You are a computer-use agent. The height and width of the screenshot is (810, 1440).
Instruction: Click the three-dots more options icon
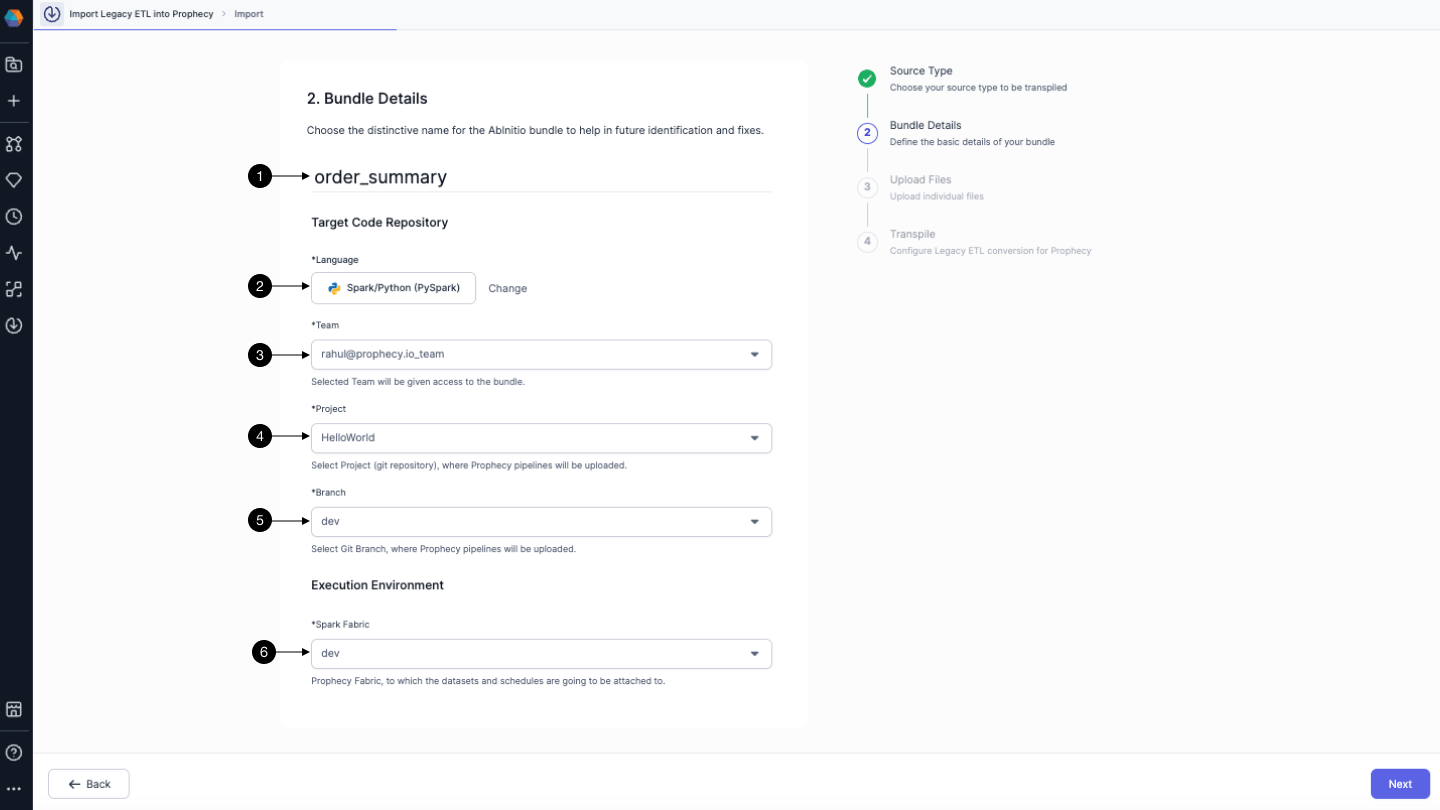pyautogui.click(x=14, y=789)
